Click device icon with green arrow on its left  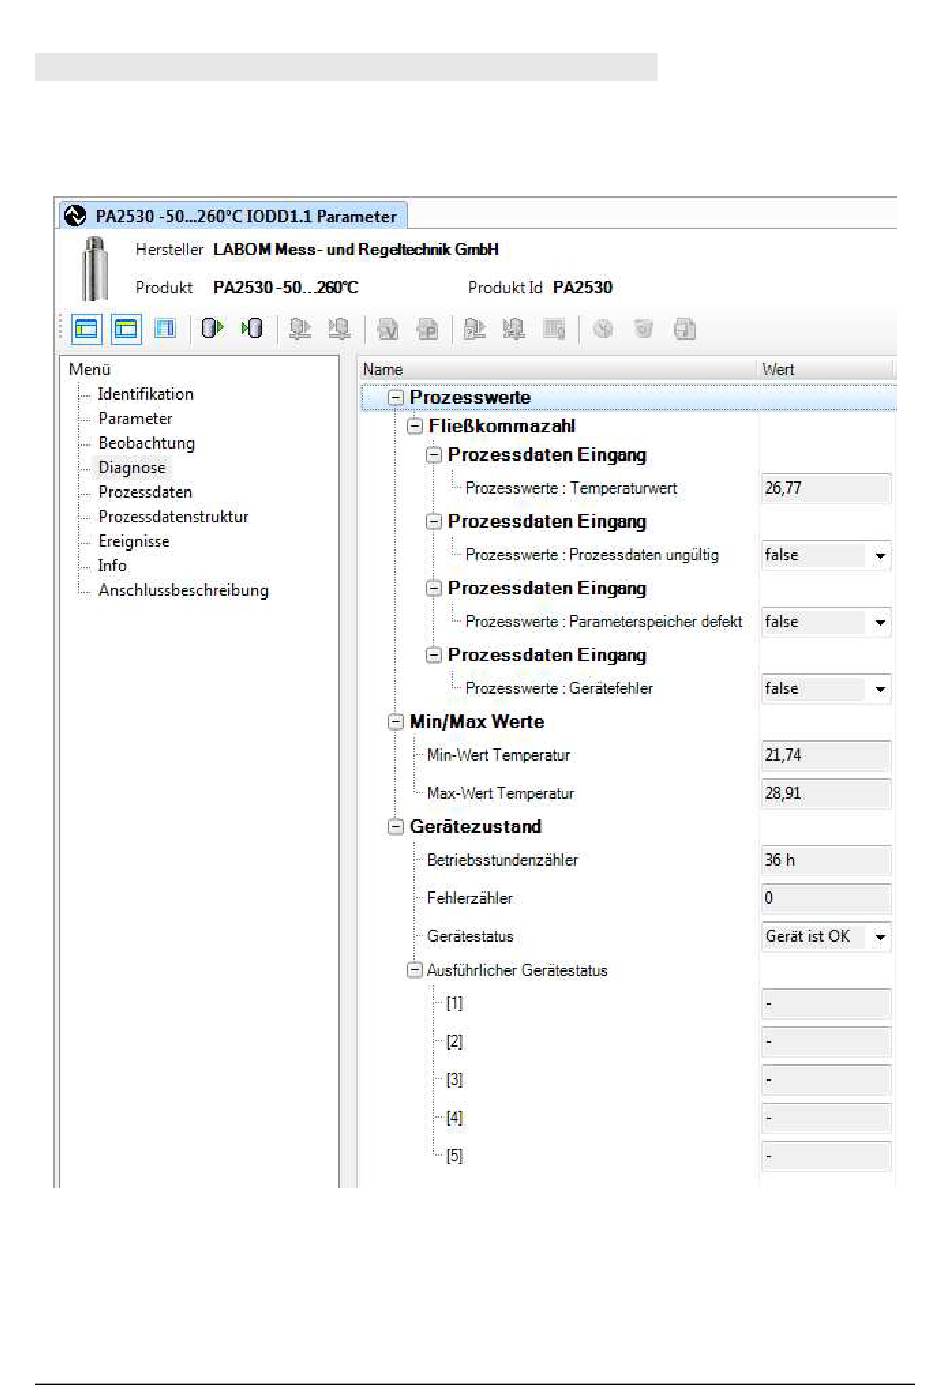coord(251,328)
